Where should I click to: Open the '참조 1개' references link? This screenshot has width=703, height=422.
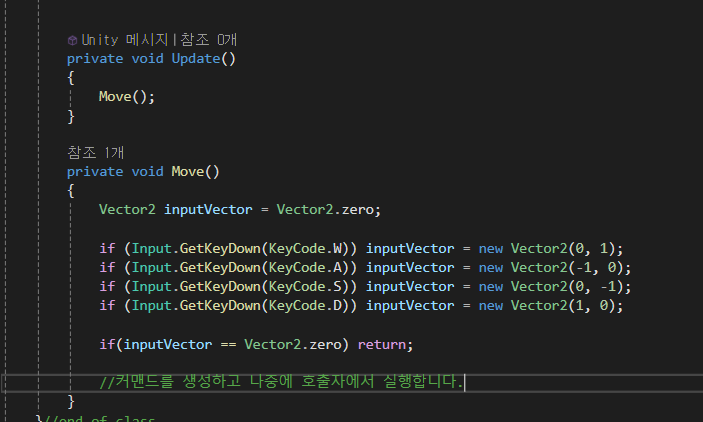coord(95,153)
